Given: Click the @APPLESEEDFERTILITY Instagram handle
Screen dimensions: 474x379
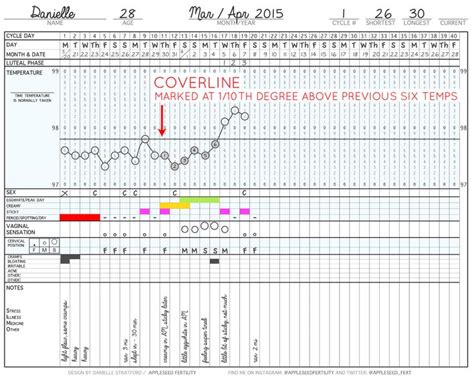Looking at the screenshot, I should tap(309, 372).
